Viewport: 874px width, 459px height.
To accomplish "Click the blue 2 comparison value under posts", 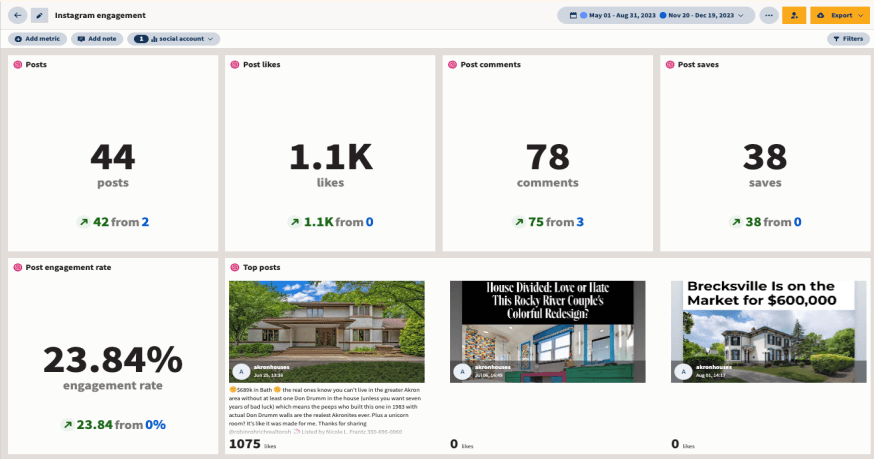I will click(x=145, y=222).
